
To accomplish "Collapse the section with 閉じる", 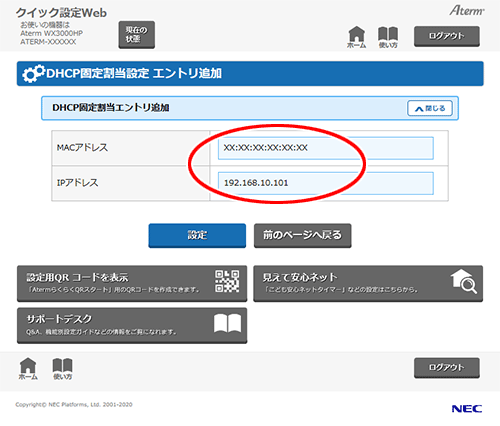I will tap(430, 108).
